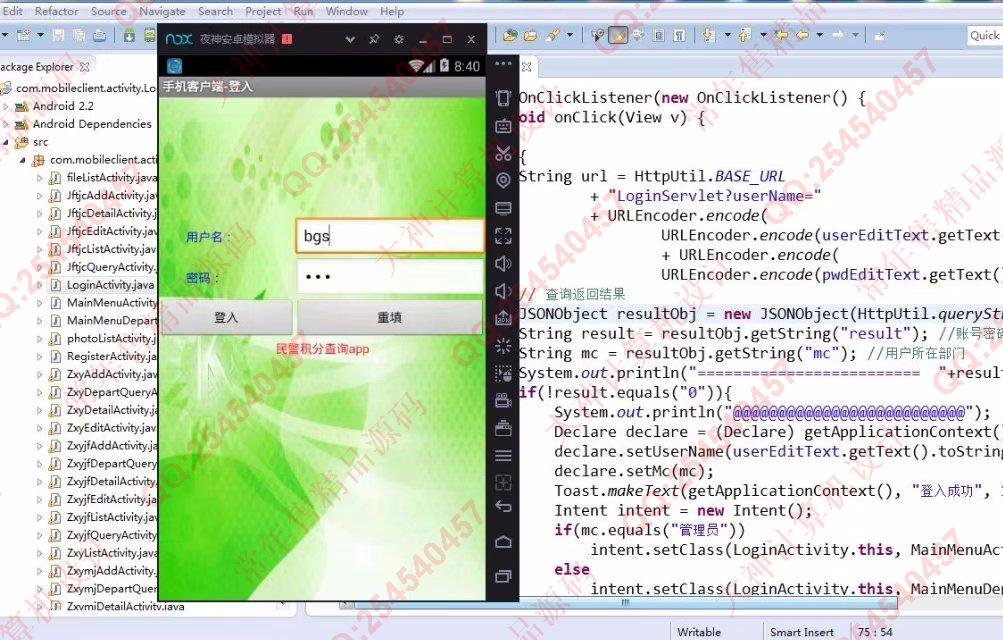Select LoginActivity.java in Package Explorer
The image size is (1003, 640).
point(110,285)
